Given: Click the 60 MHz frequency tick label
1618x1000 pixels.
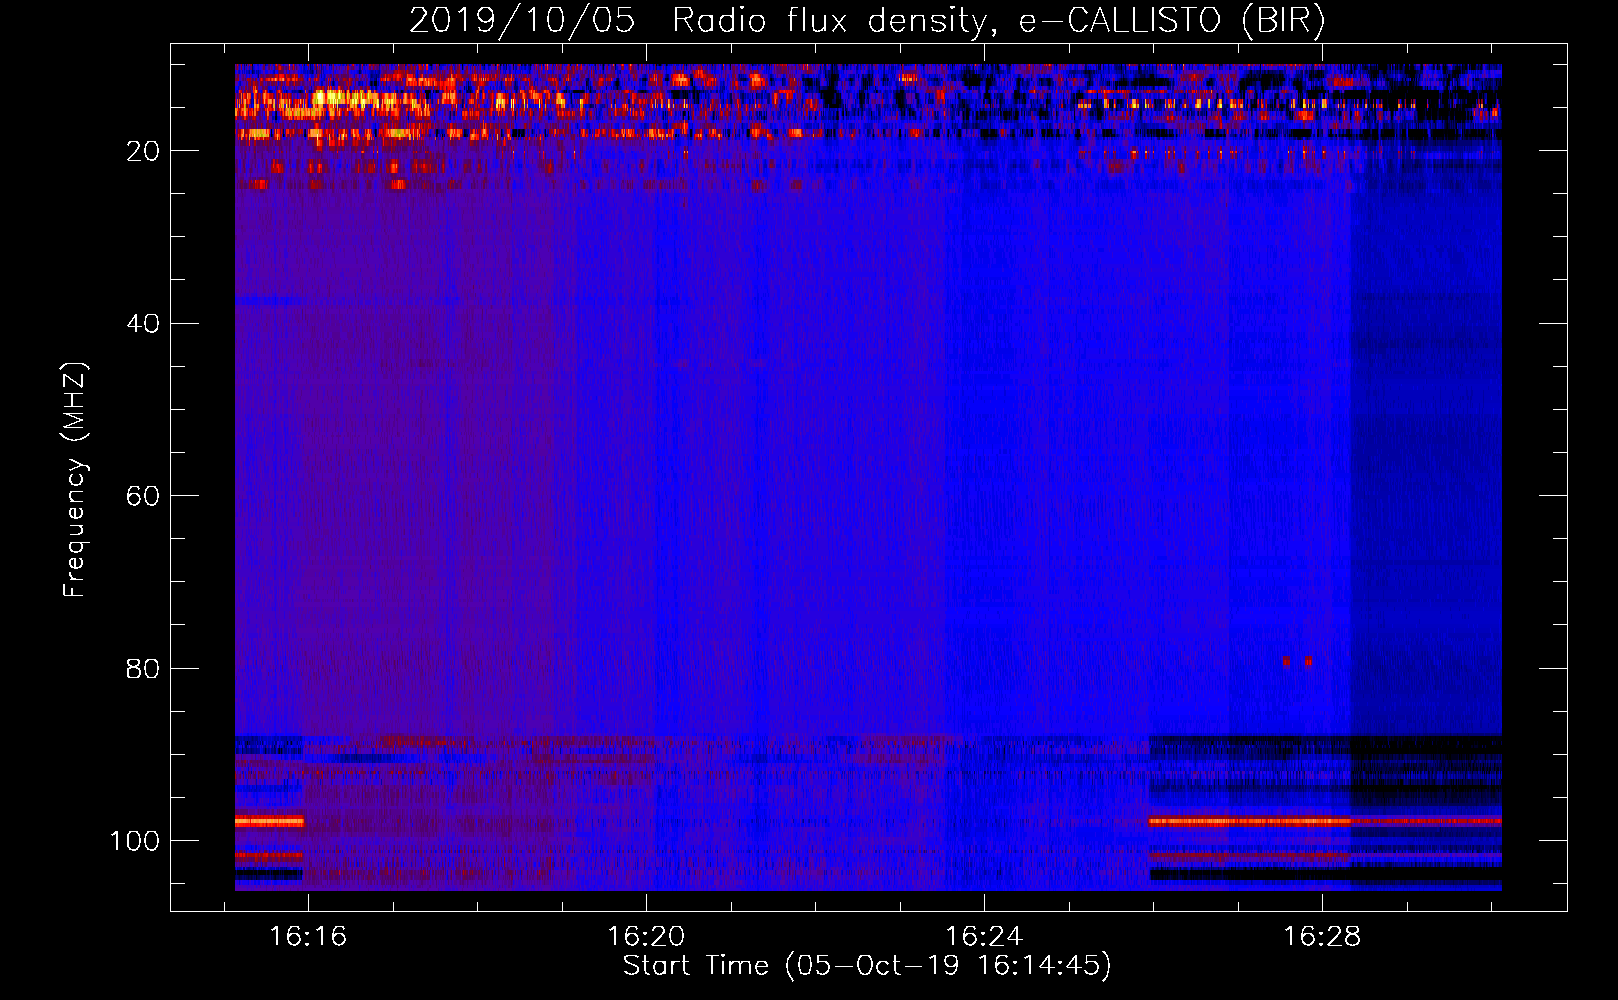Looking at the screenshot, I should pos(143,496).
